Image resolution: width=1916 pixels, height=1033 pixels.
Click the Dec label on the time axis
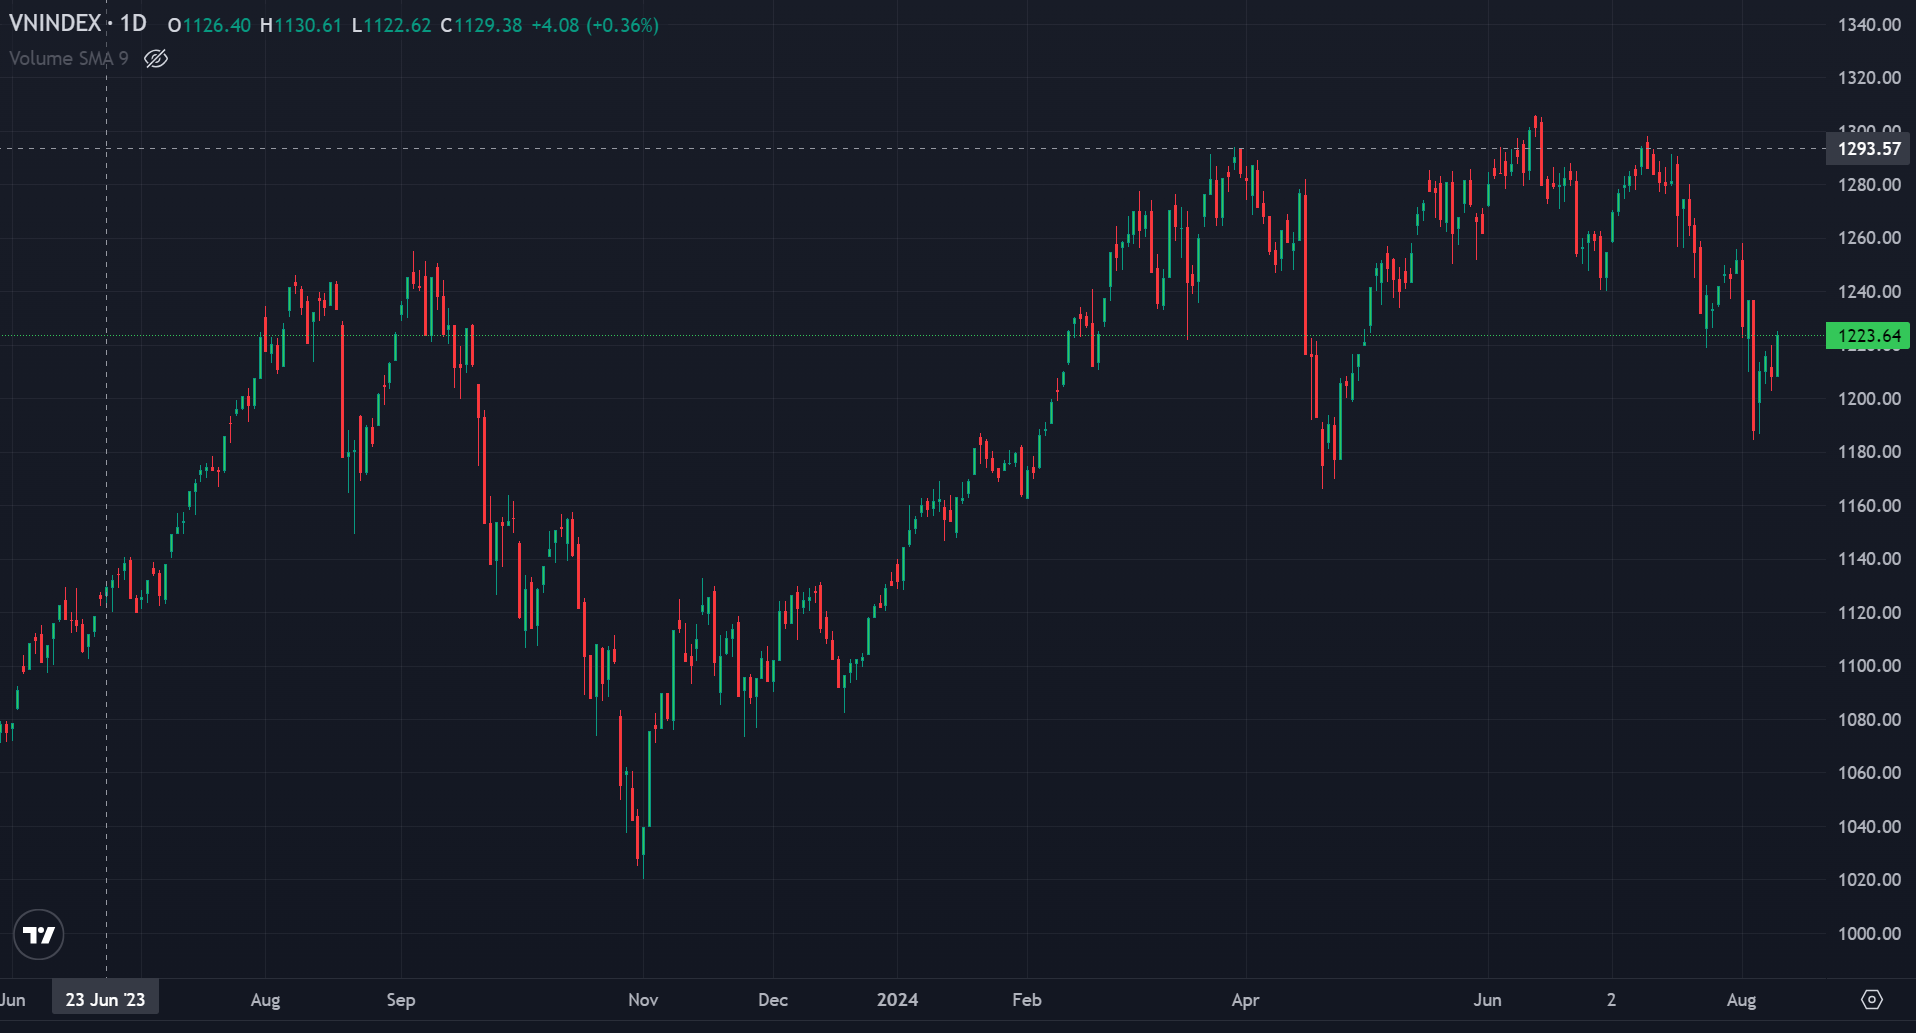click(773, 1000)
